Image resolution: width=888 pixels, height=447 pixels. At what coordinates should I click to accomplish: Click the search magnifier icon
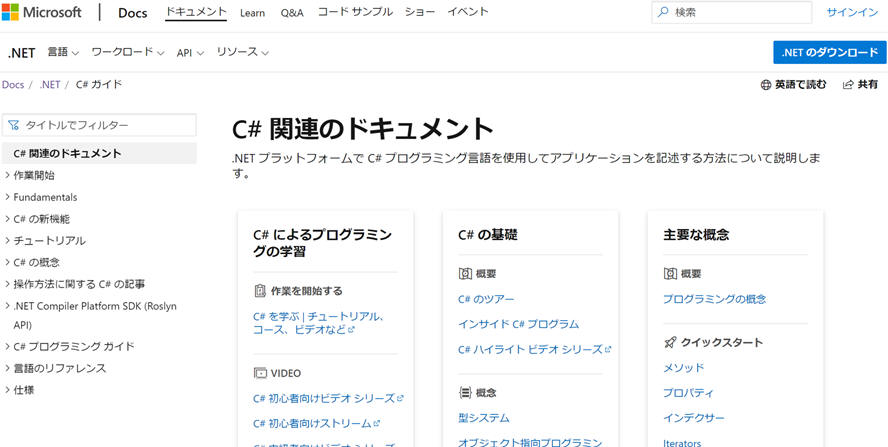click(x=663, y=12)
